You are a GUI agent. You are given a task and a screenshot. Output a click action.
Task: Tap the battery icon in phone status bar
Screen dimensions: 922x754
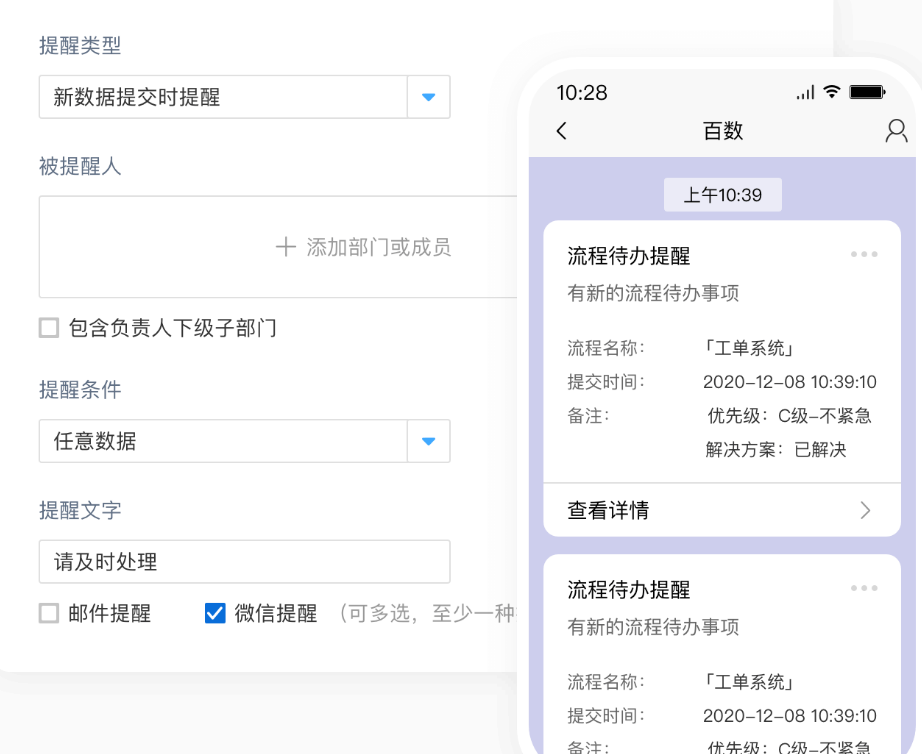click(867, 93)
